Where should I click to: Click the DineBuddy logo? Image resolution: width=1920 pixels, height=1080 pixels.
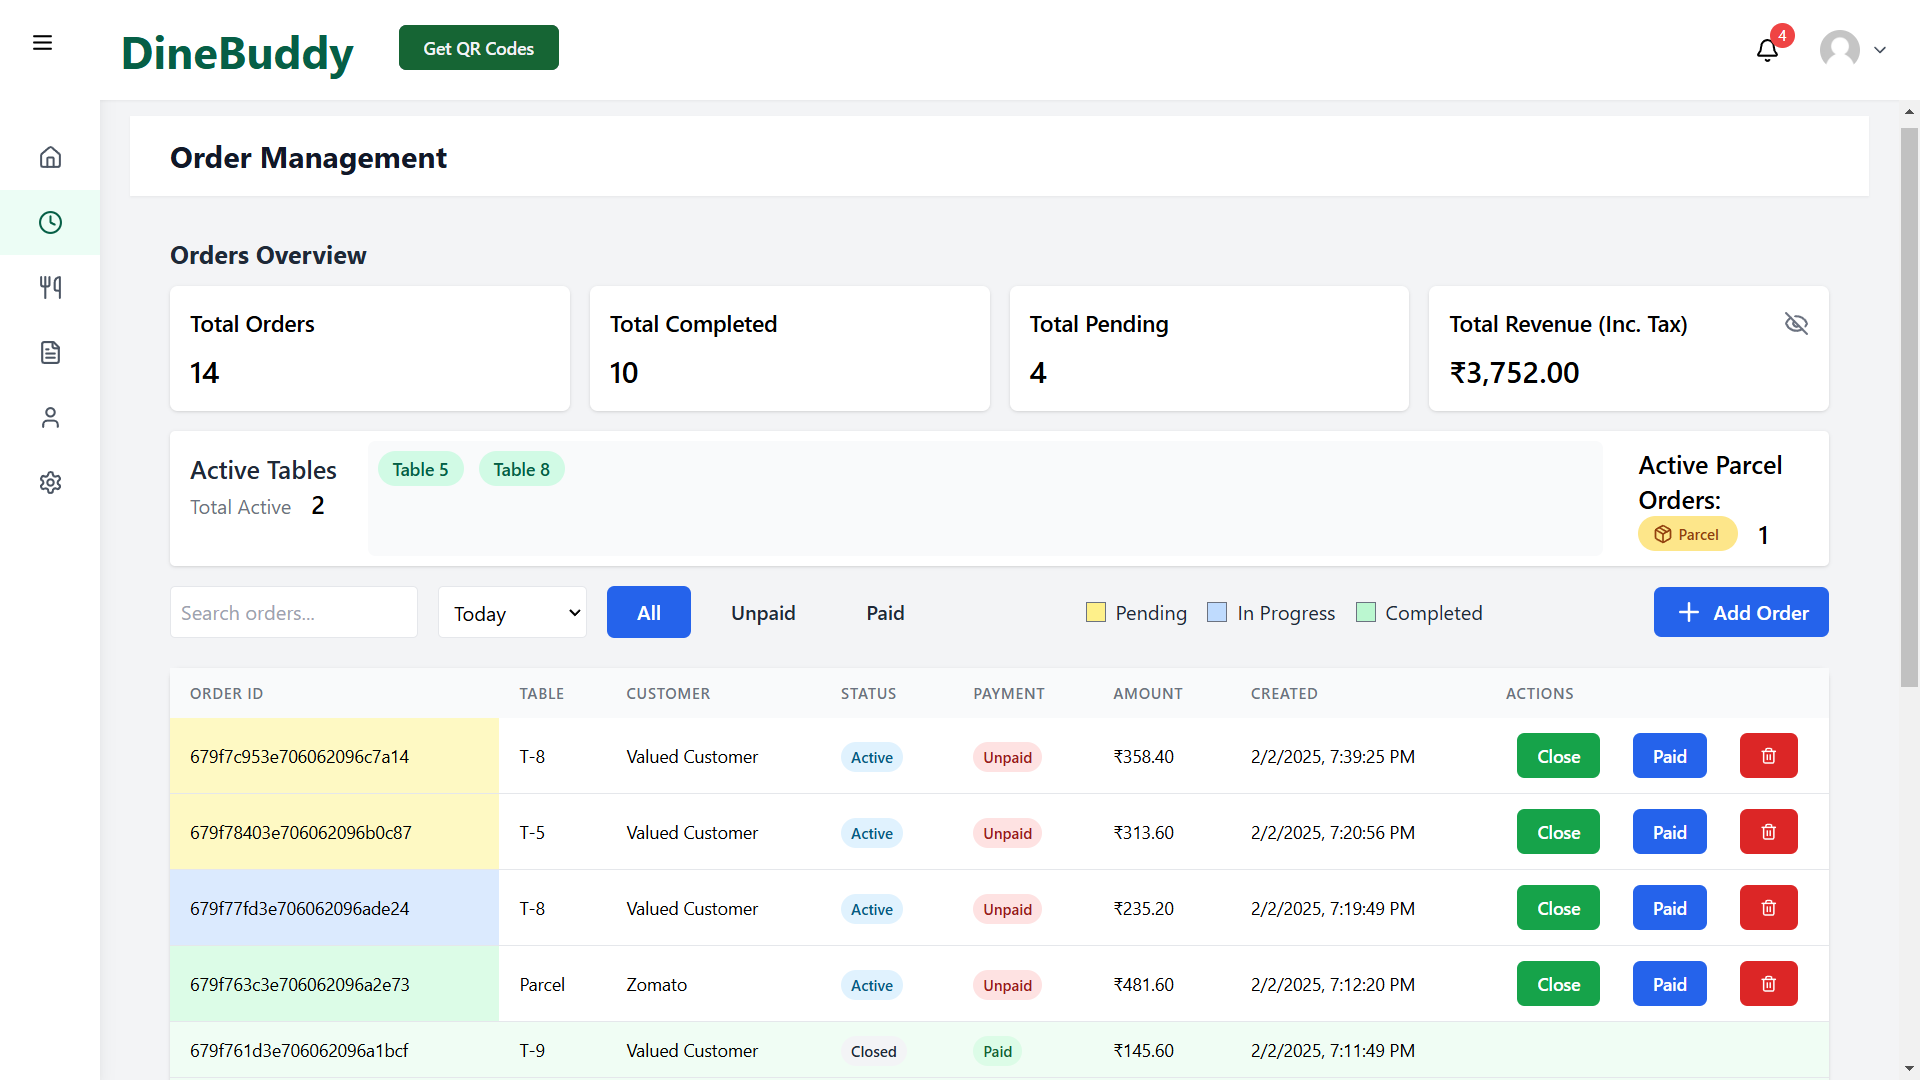237,52
